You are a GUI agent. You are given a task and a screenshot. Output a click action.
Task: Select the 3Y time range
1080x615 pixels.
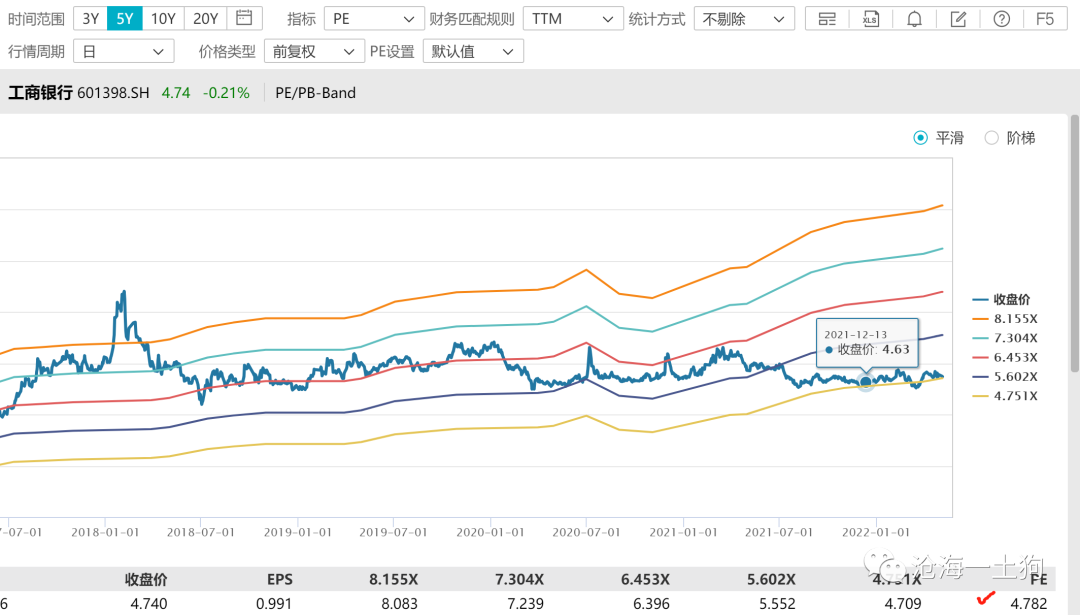[x=90, y=19]
